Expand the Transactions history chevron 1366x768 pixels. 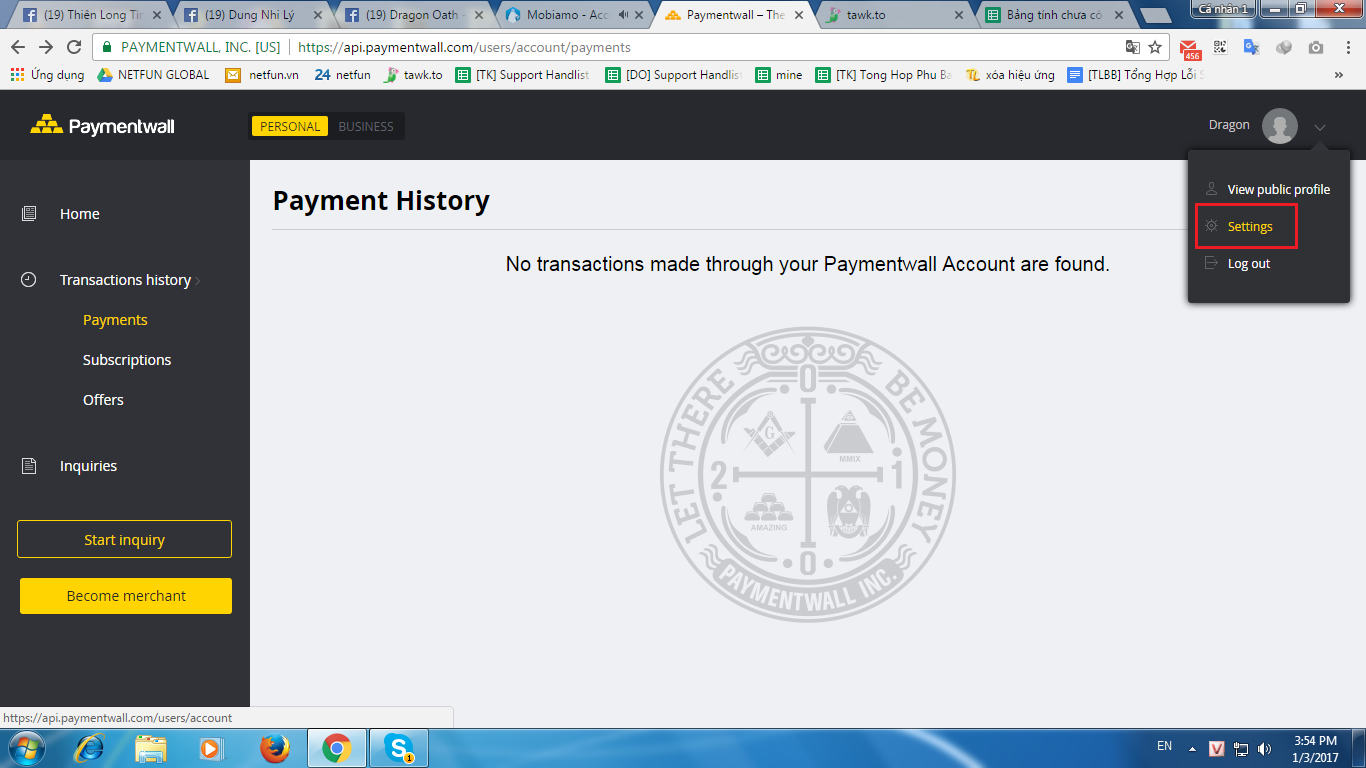coord(198,281)
